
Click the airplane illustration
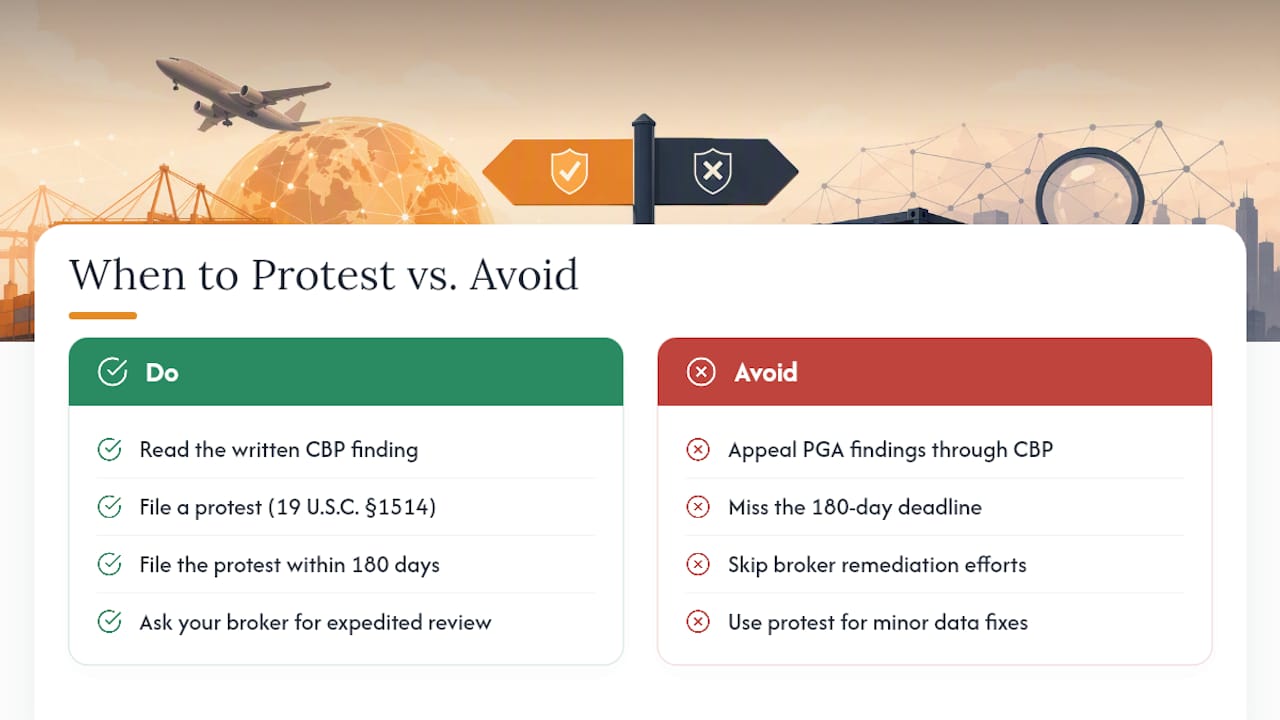coord(242,94)
